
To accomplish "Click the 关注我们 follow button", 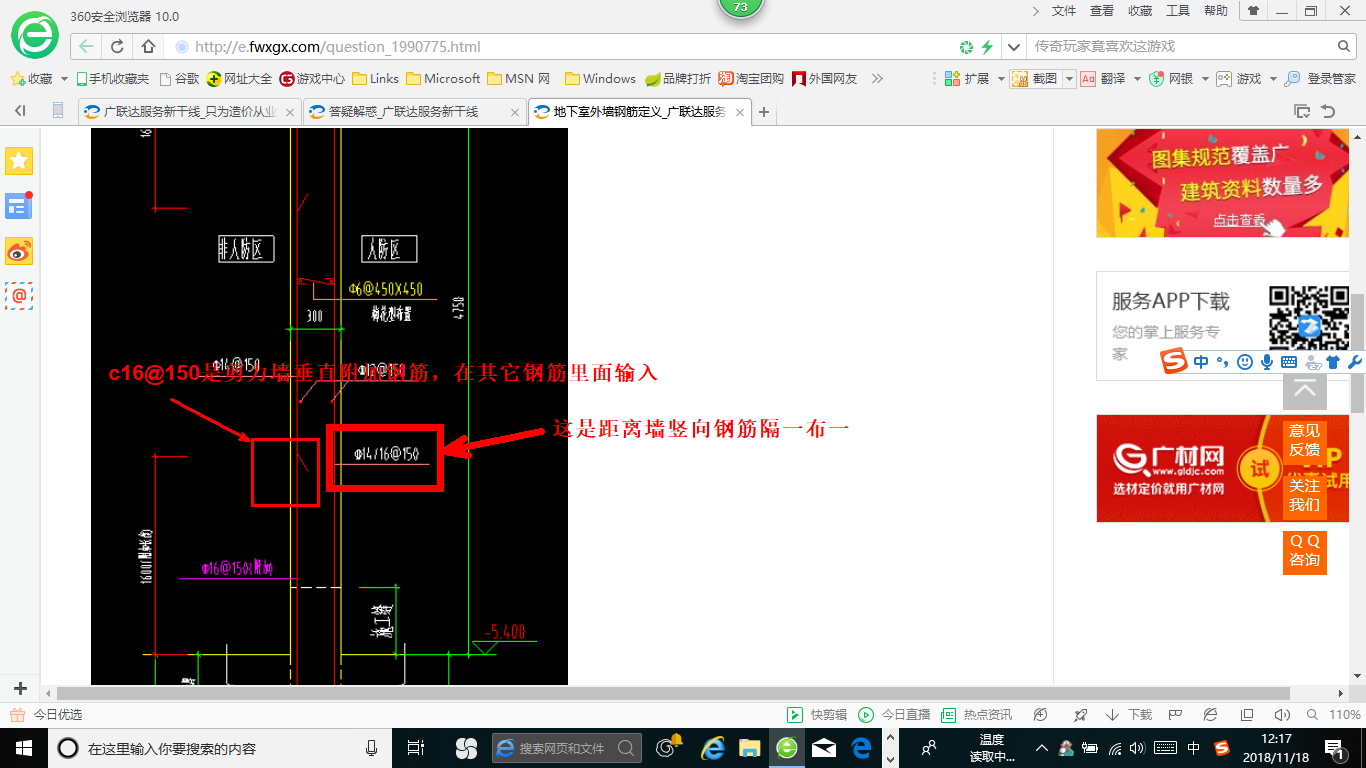I will coord(1304,495).
